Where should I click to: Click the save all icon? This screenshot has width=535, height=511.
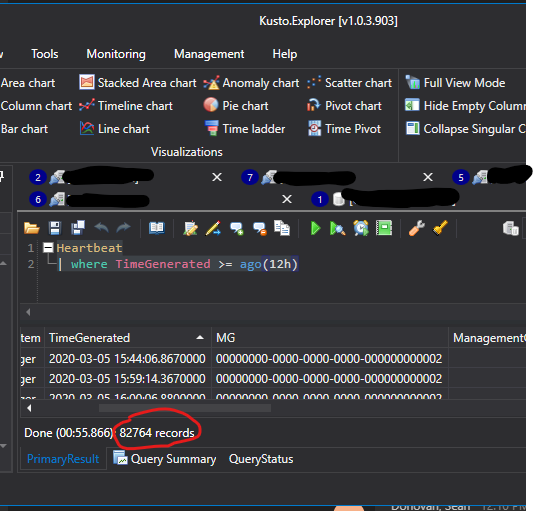[78, 228]
